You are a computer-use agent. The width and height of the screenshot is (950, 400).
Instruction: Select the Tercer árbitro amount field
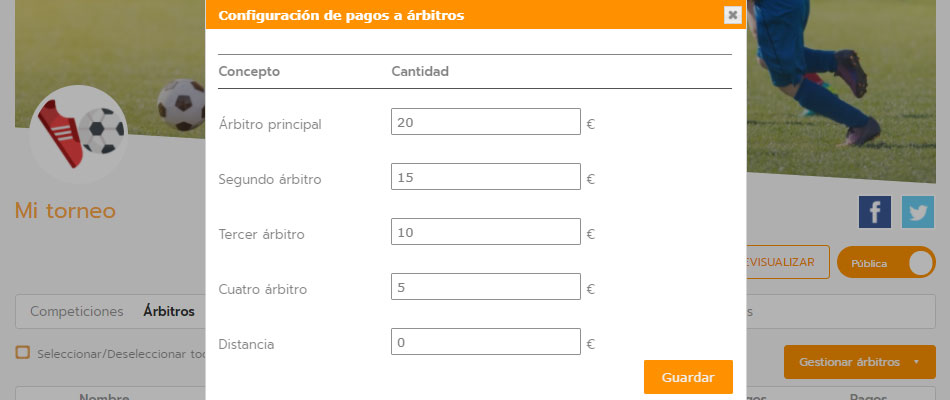[x=486, y=232]
